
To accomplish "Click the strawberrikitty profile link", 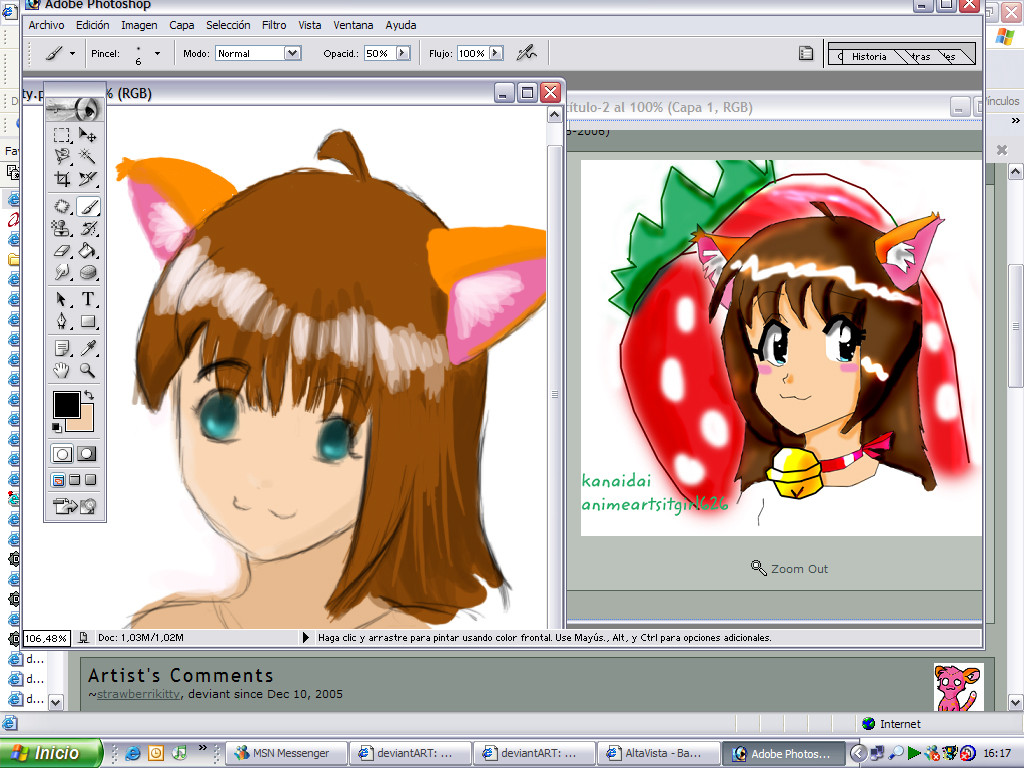I will point(138,694).
